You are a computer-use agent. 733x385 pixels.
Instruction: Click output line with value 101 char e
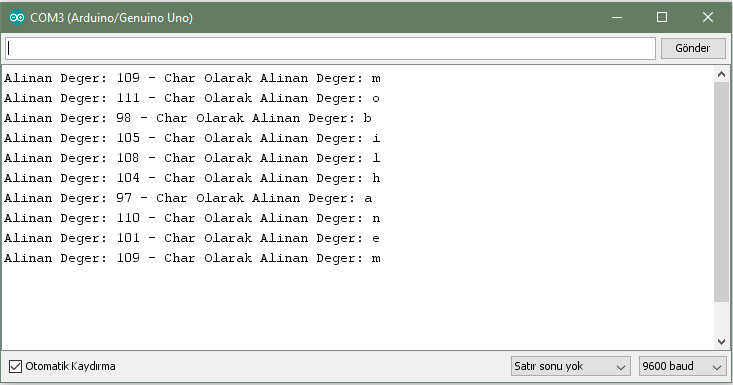coord(192,238)
